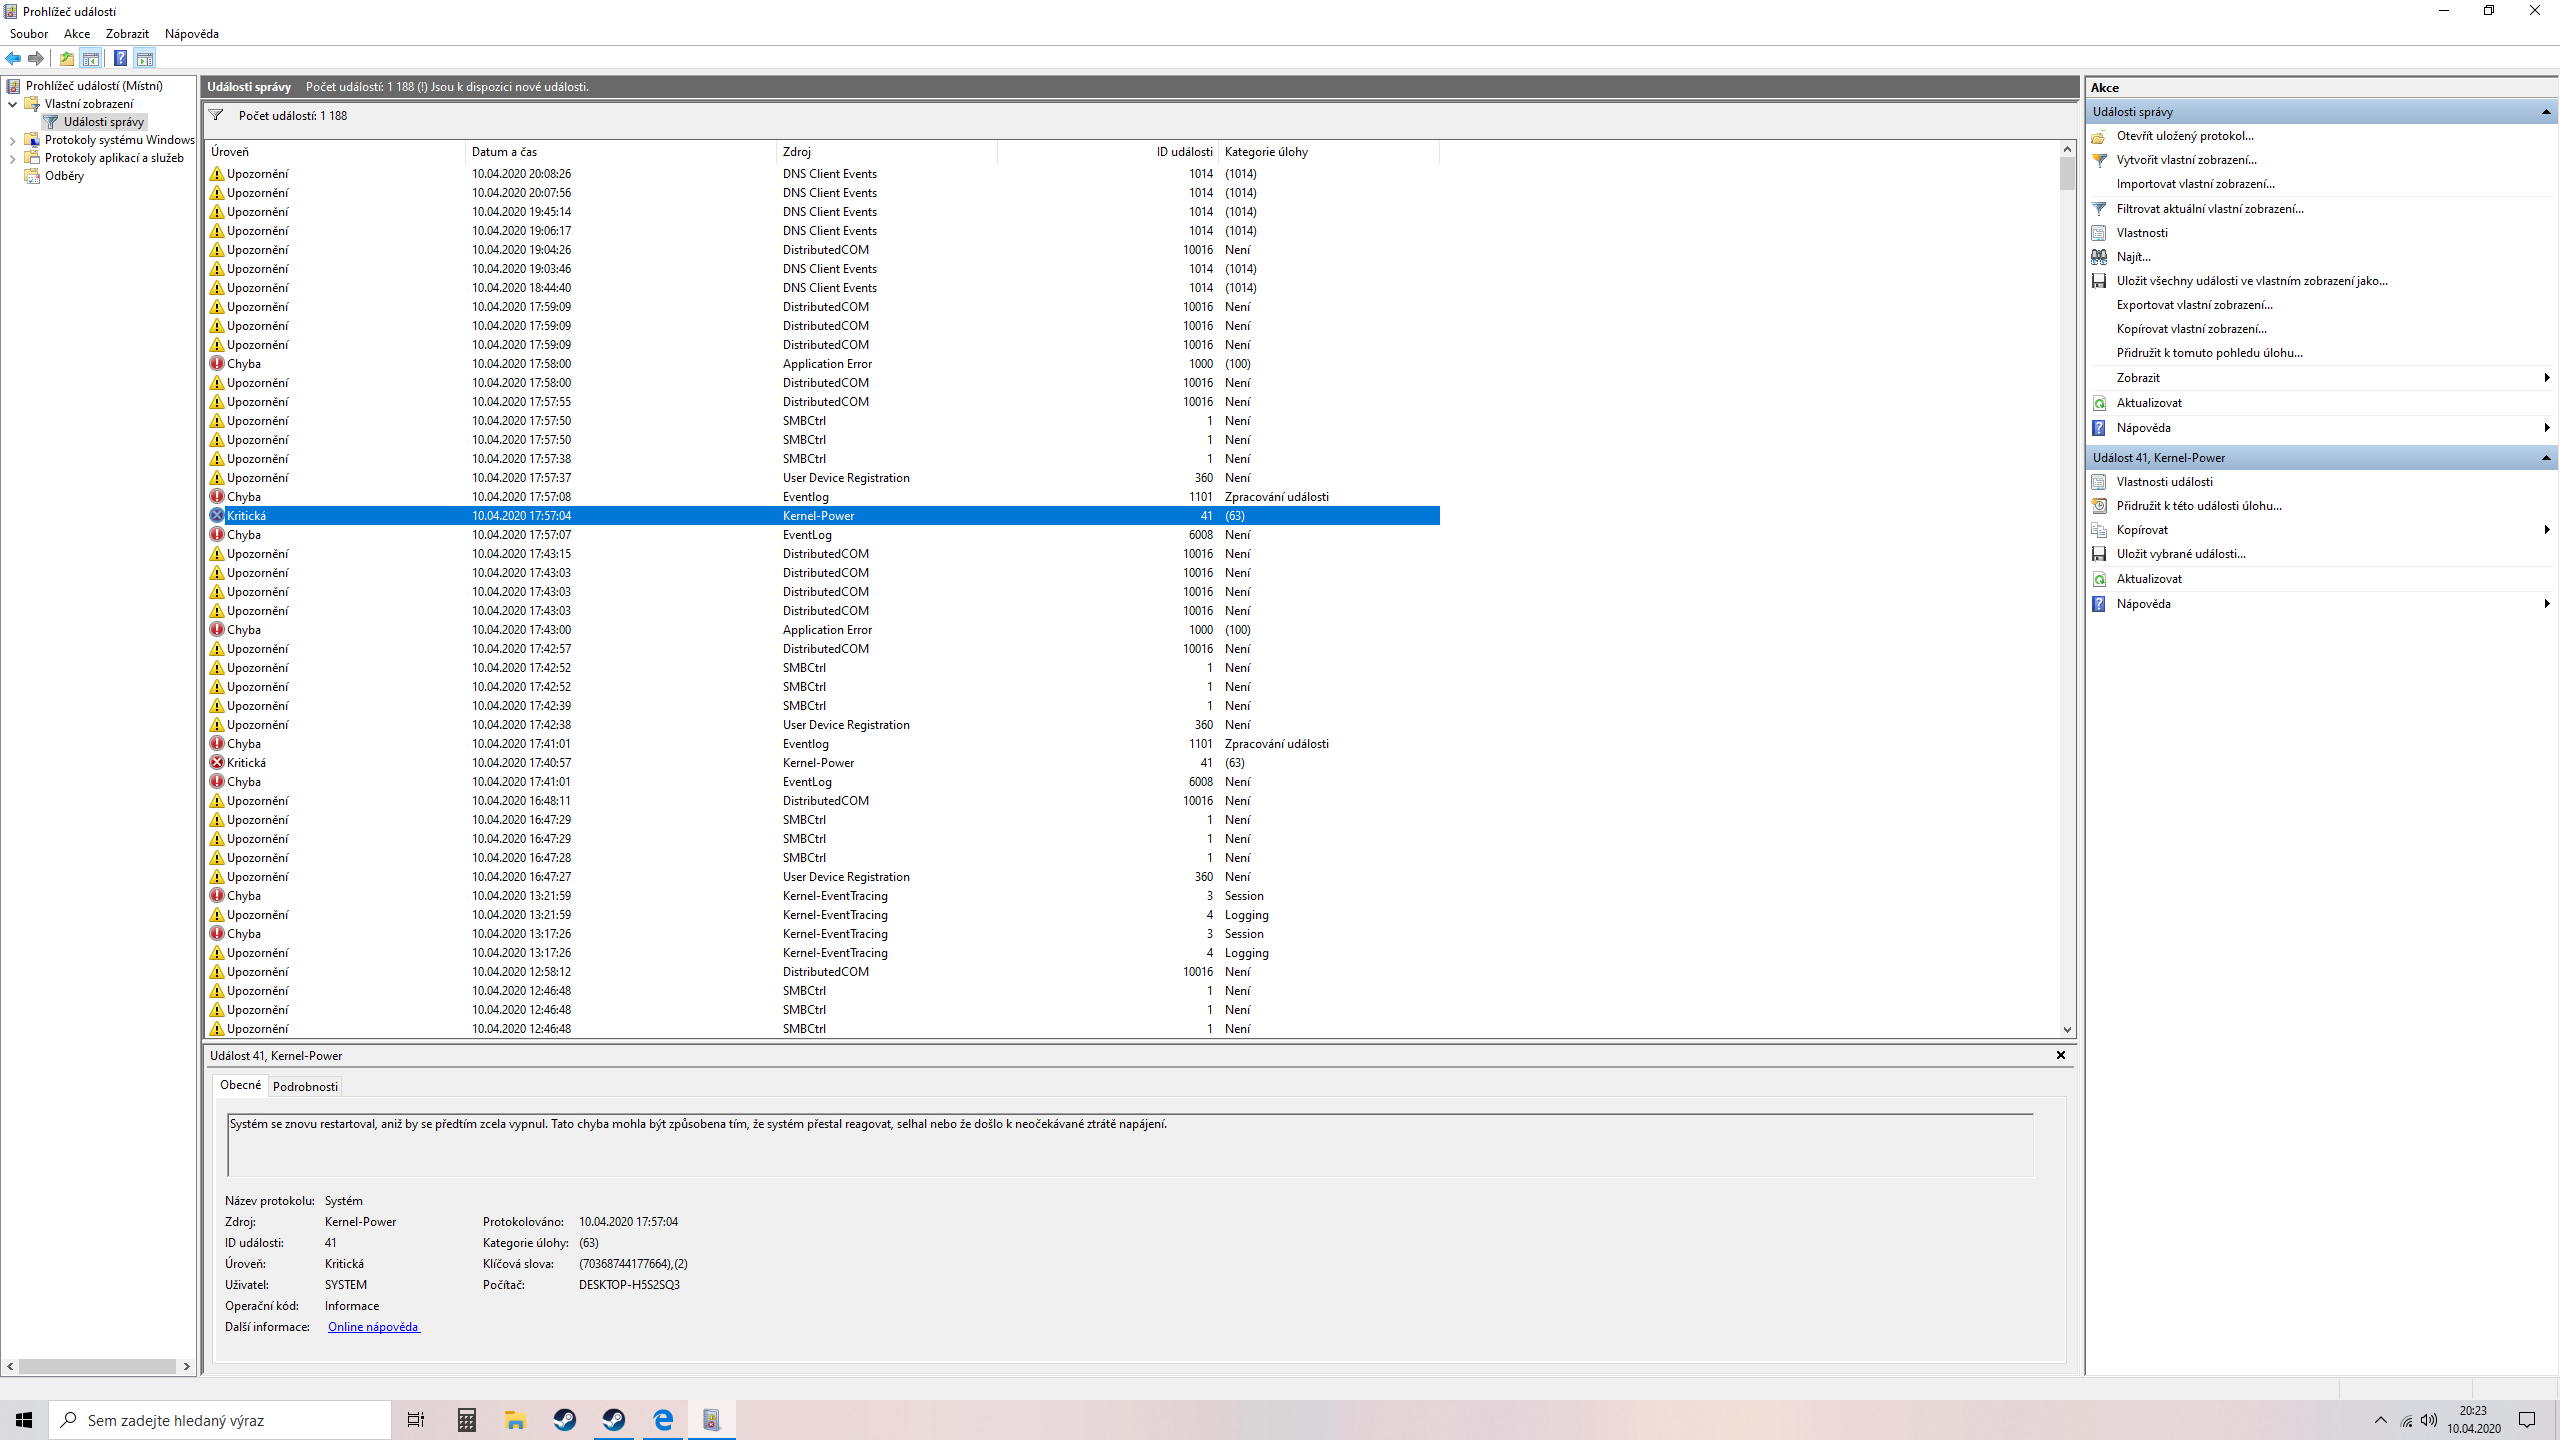The image size is (2560, 1440).
Task: Expand Protokoly systému Windows tree node
Action: [12, 141]
